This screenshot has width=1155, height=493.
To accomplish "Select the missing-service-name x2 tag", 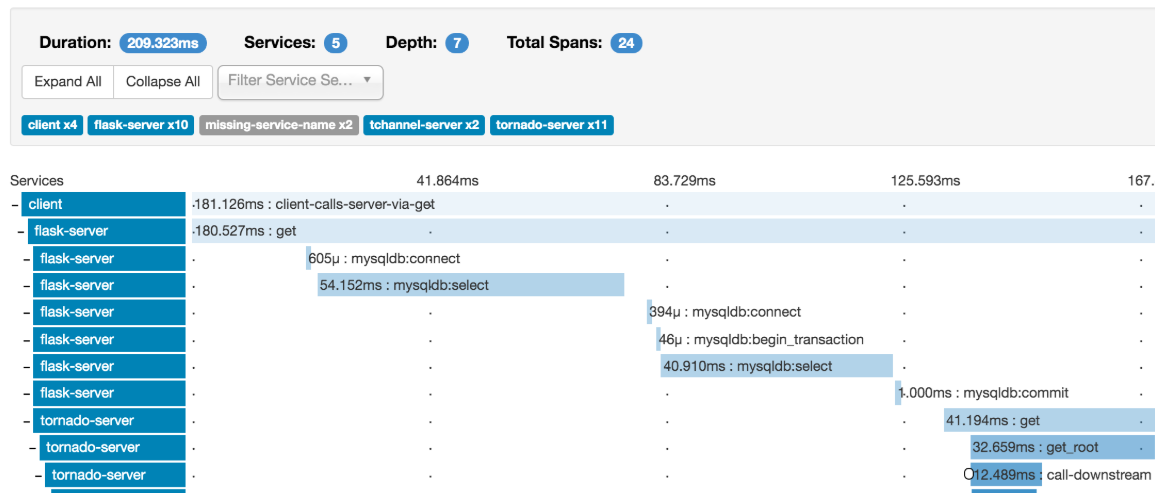I will tap(278, 125).
